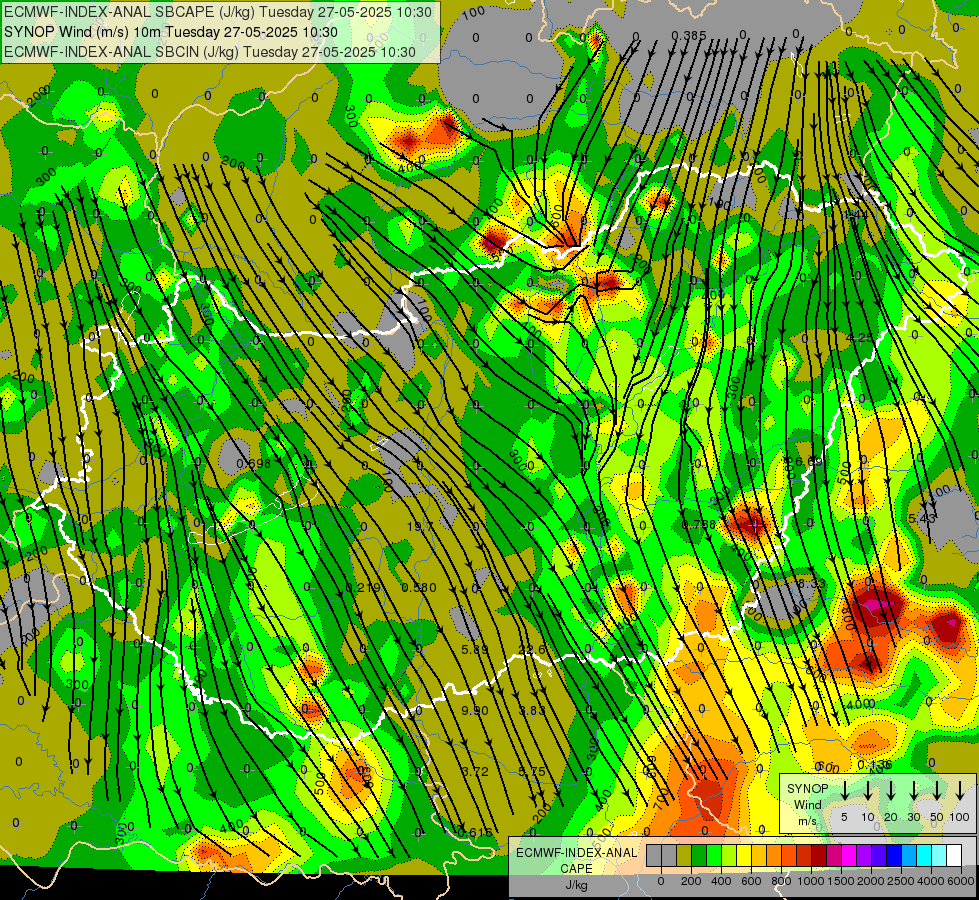Click the 3.72 value on the map
This screenshot has height=900, width=979.
coord(475,772)
